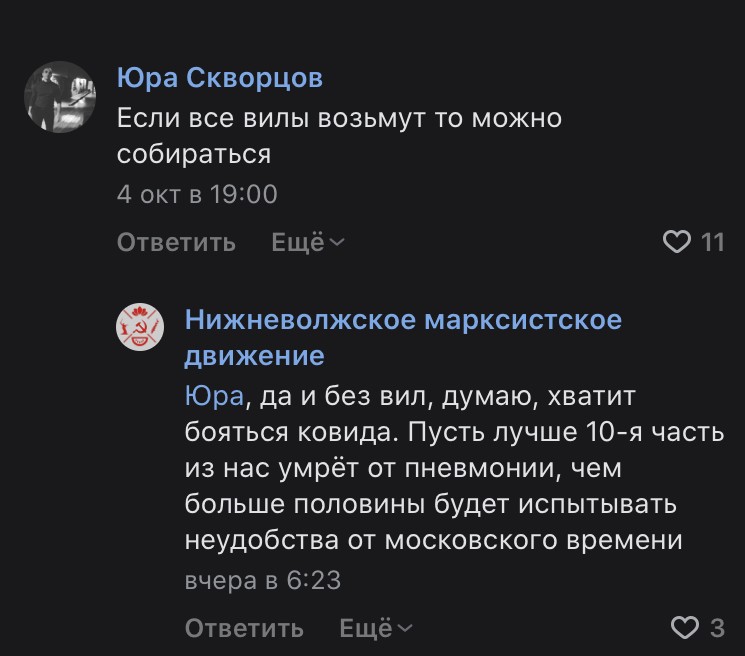Open Юра Скворцов's profile avatar
Image resolution: width=745 pixels, height=656 pixels.
click(x=59, y=95)
